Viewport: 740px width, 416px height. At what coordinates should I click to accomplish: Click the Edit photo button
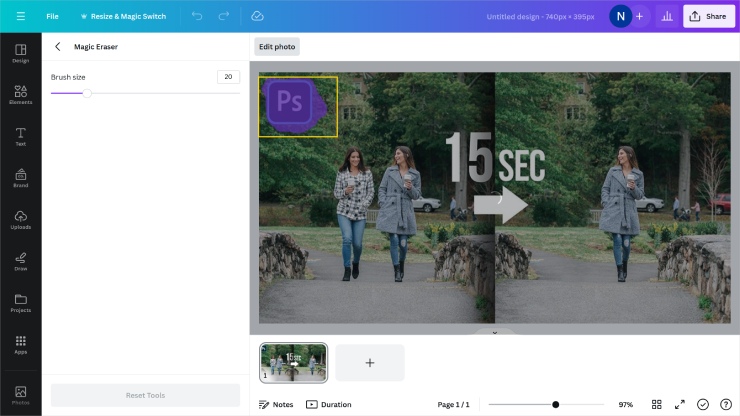(x=277, y=47)
